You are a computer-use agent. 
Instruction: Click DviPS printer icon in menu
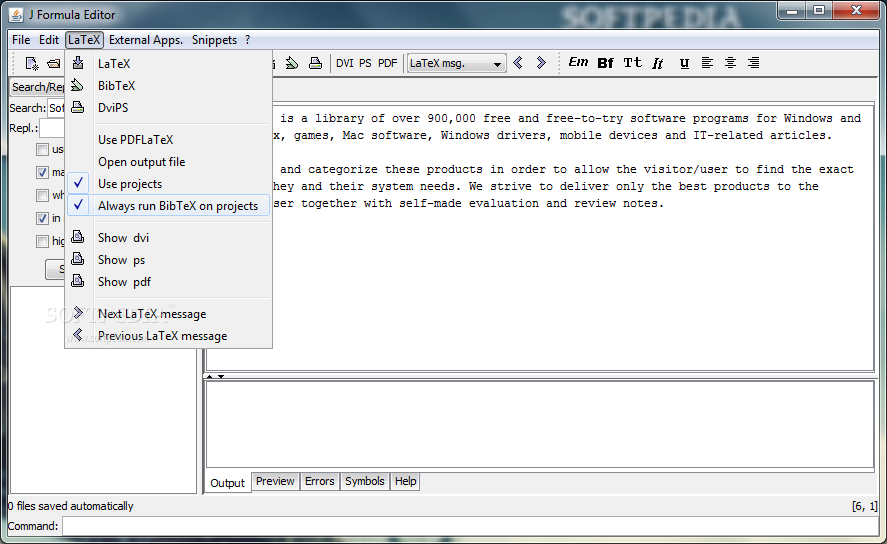click(x=77, y=107)
